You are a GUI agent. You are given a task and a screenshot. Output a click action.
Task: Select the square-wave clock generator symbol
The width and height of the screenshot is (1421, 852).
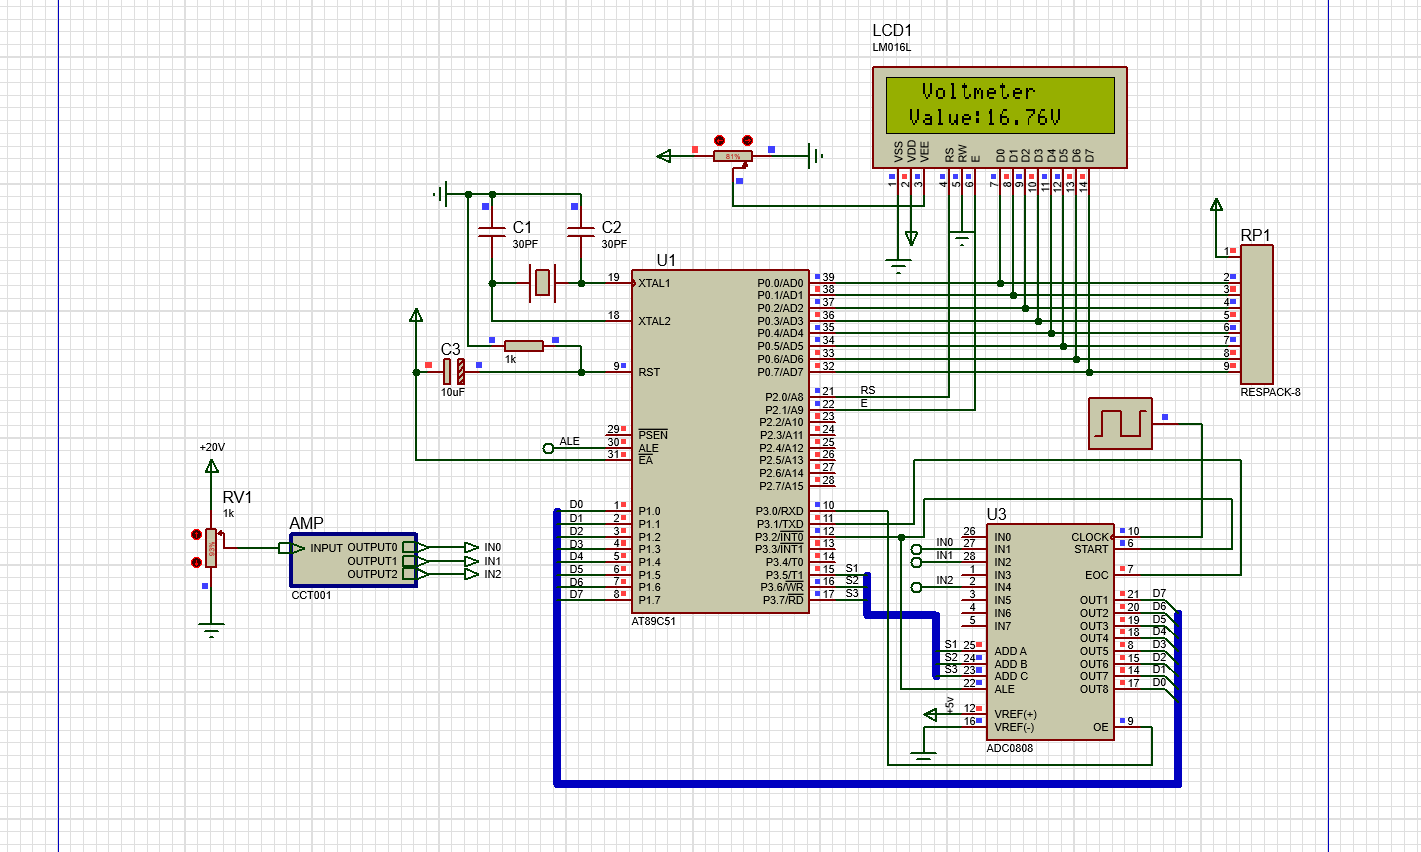click(1120, 424)
